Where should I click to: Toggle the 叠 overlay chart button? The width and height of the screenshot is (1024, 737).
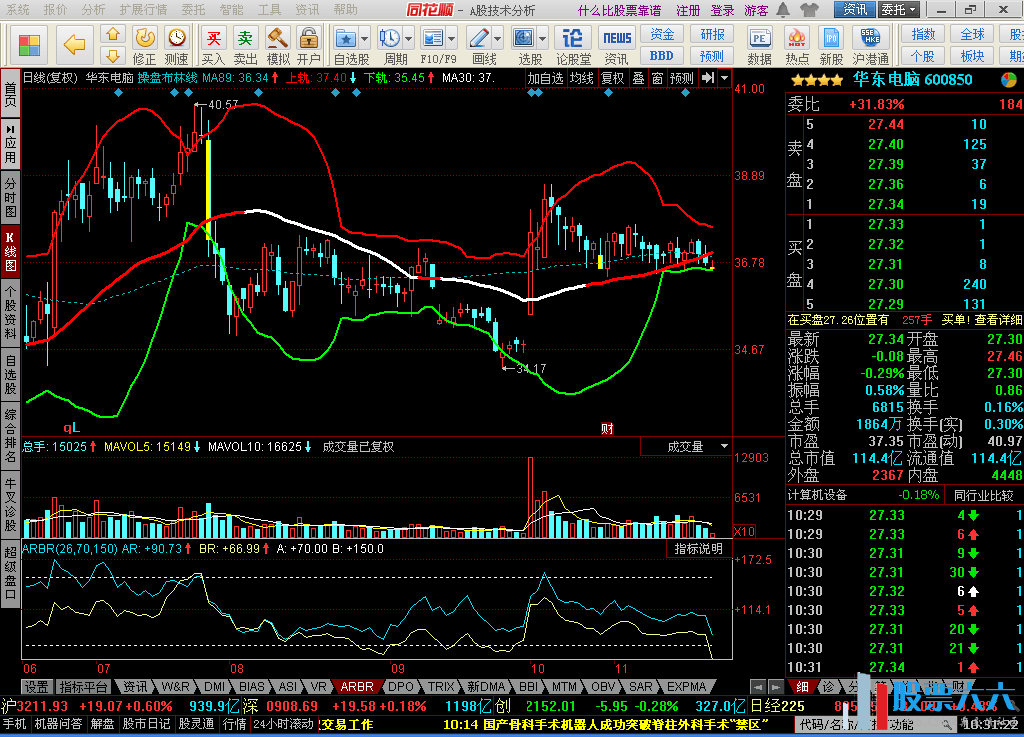click(638, 78)
